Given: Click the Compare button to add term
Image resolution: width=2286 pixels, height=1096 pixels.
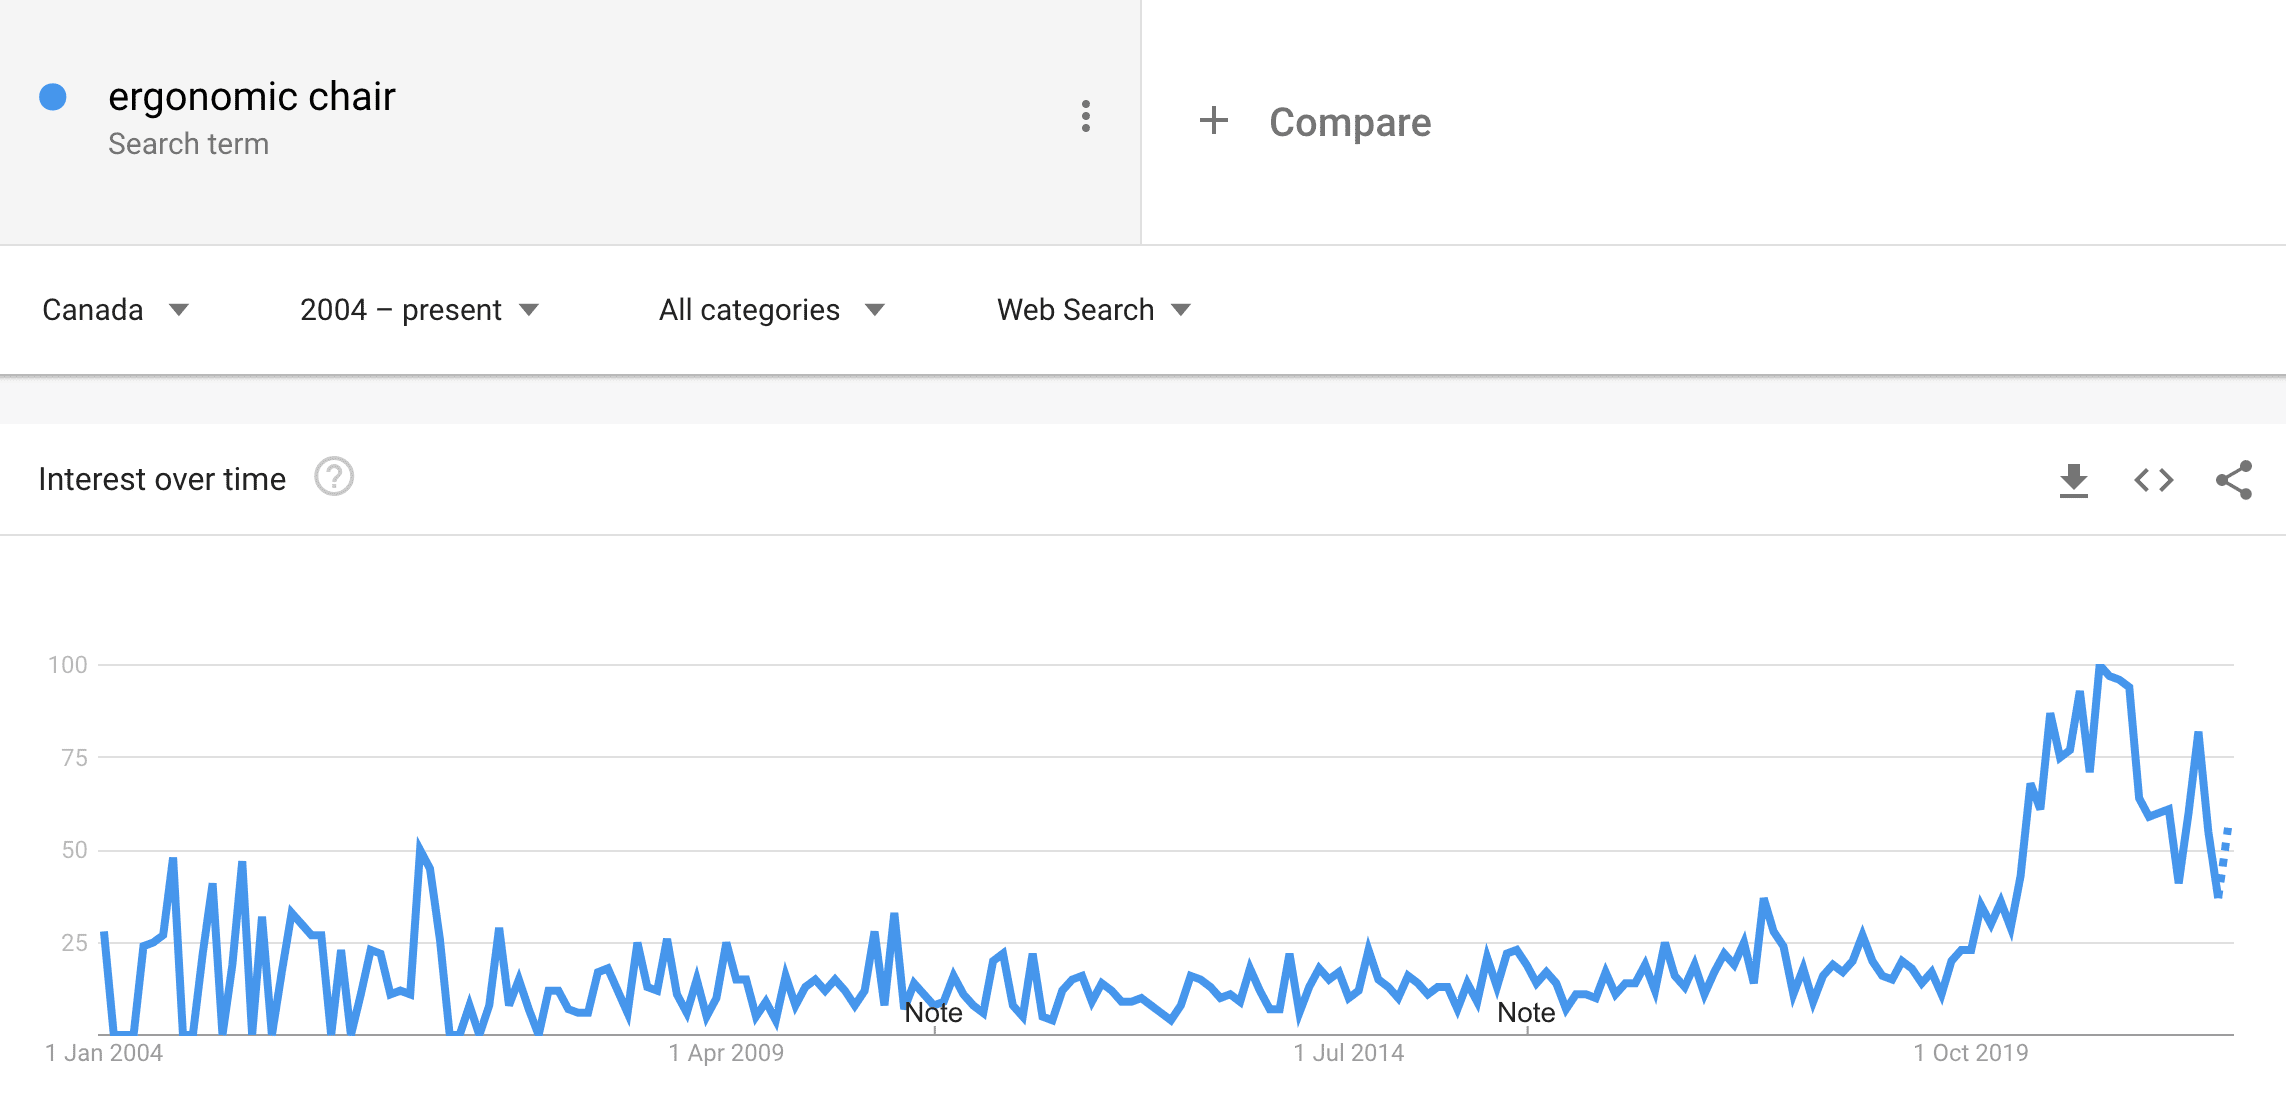Looking at the screenshot, I should (1349, 122).
